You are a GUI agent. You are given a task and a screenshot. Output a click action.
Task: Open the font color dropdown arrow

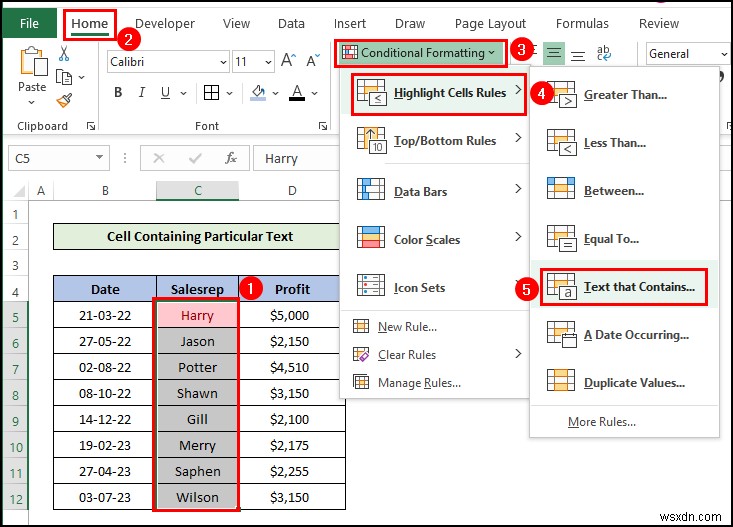[315, 93]
